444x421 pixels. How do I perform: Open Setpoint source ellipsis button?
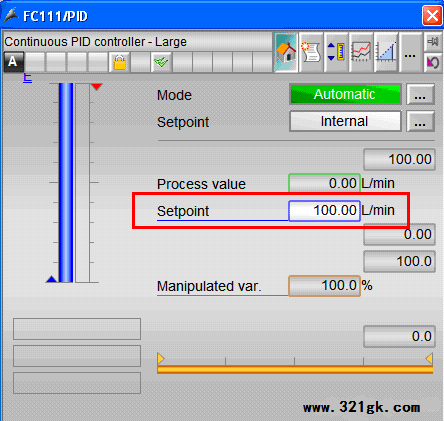tap(420, 121)
